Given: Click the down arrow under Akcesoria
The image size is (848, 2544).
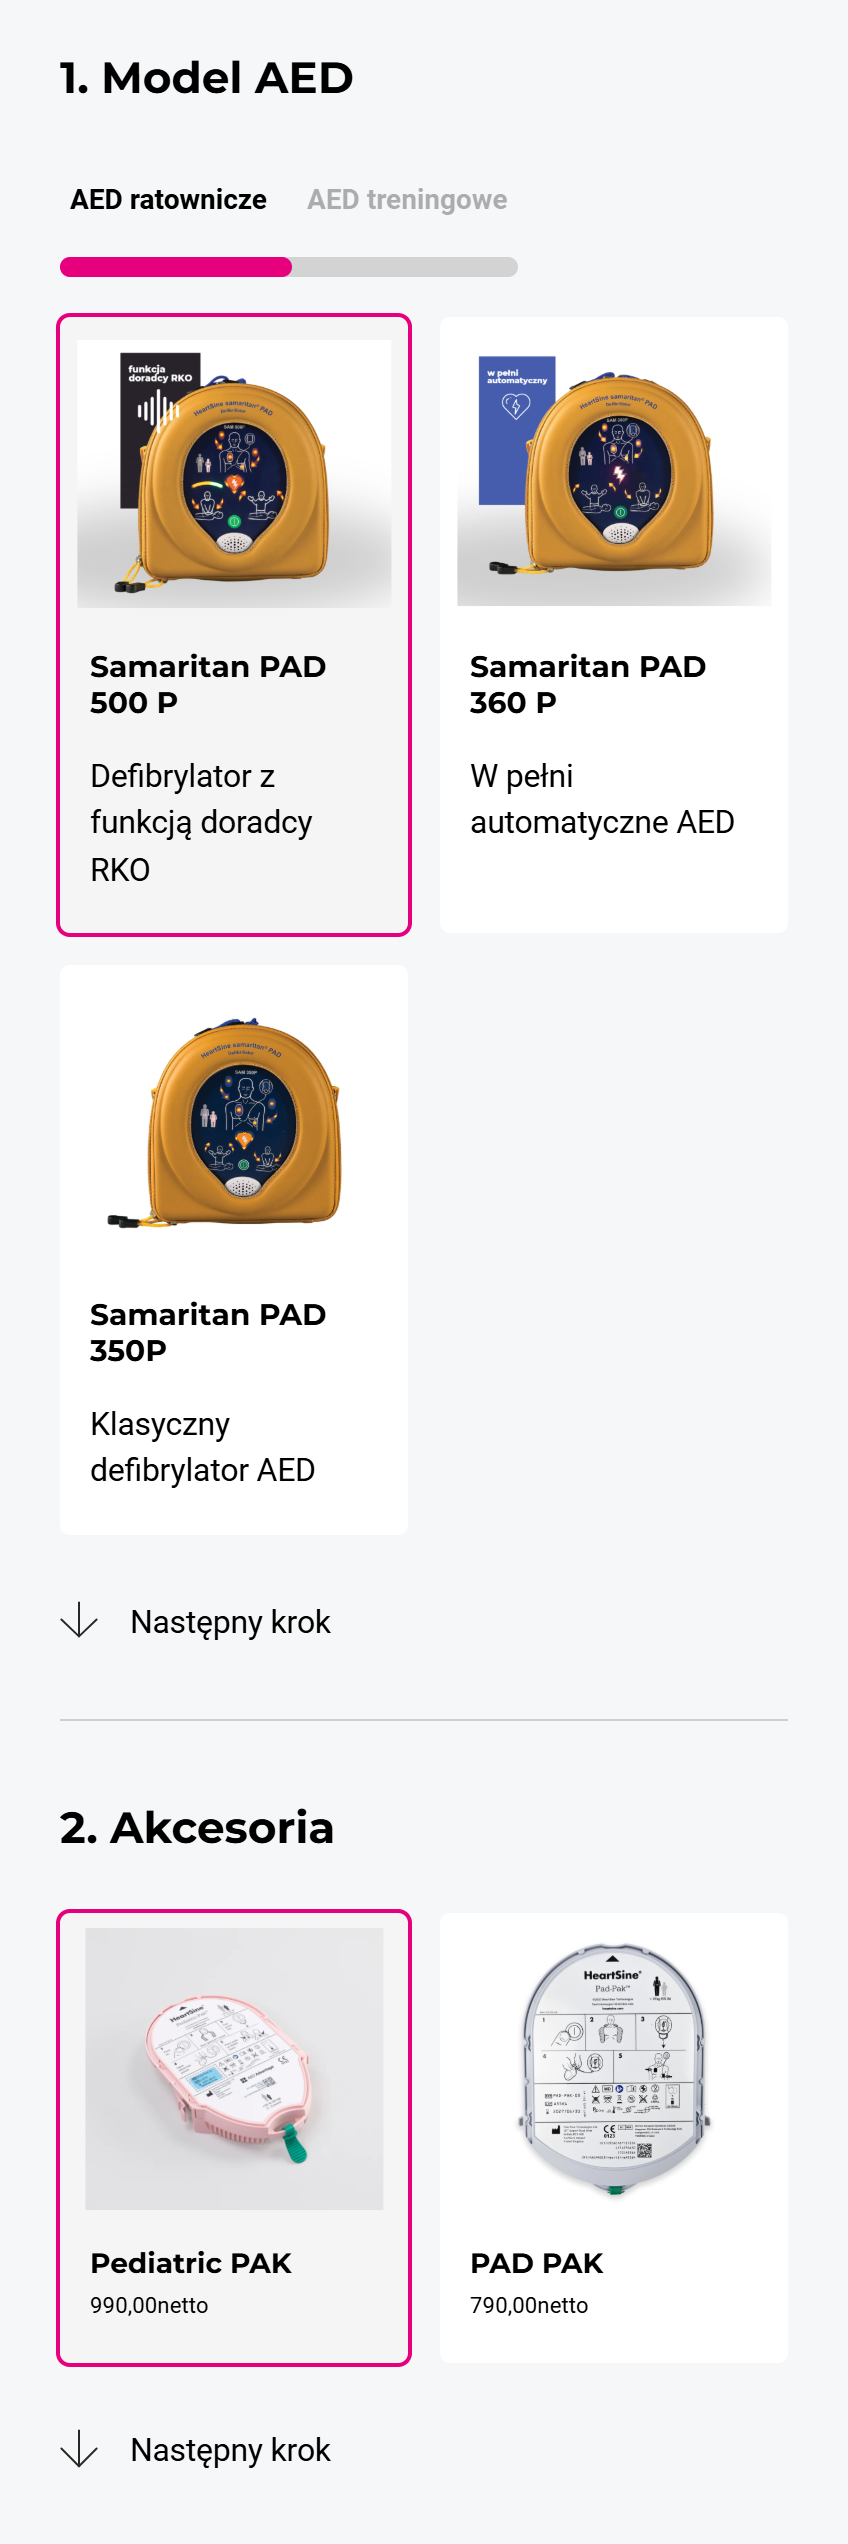Looking at the screenshot, I should 79,2449.
